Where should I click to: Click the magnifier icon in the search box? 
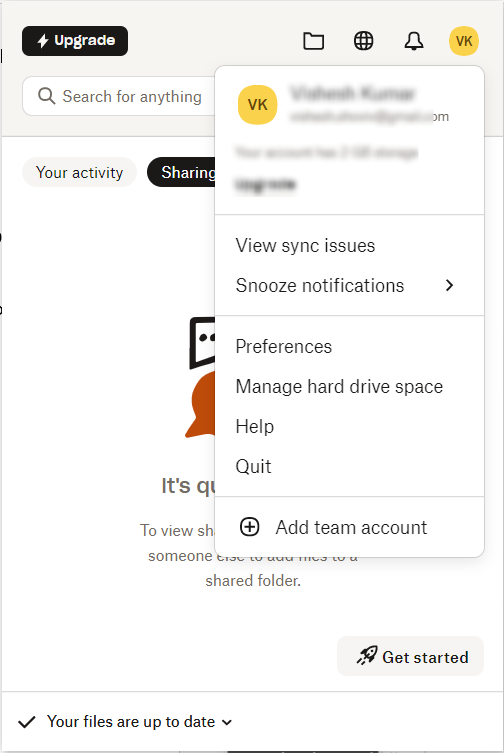(47, 96)
